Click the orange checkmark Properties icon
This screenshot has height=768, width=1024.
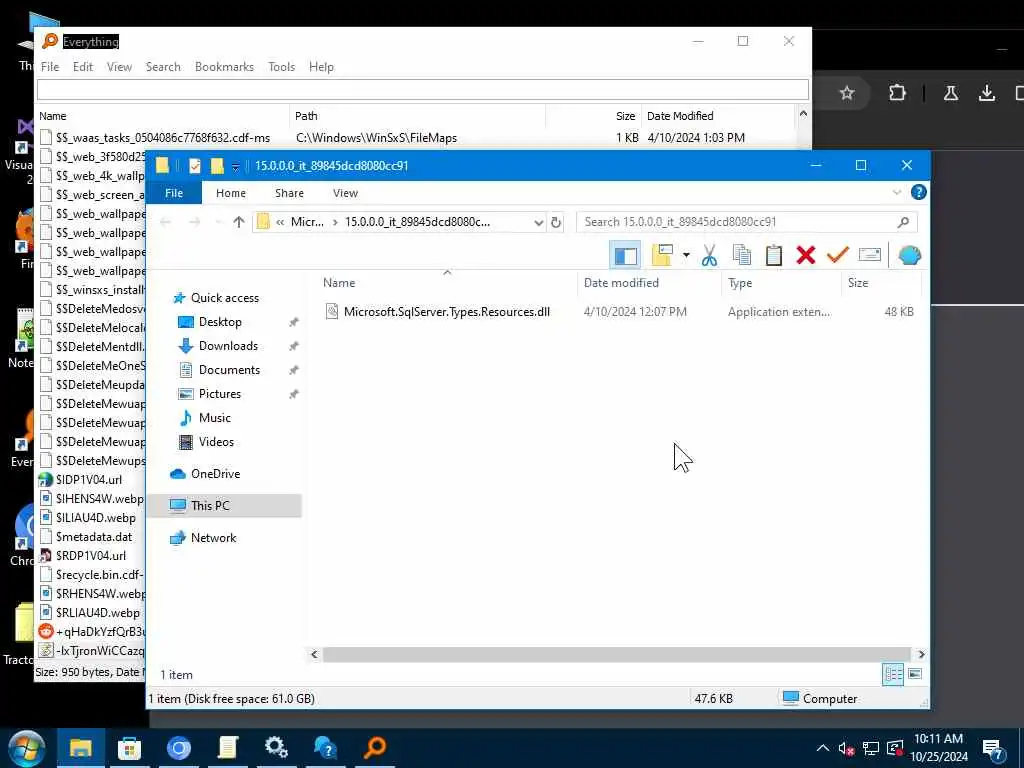(x=837, y=255)
